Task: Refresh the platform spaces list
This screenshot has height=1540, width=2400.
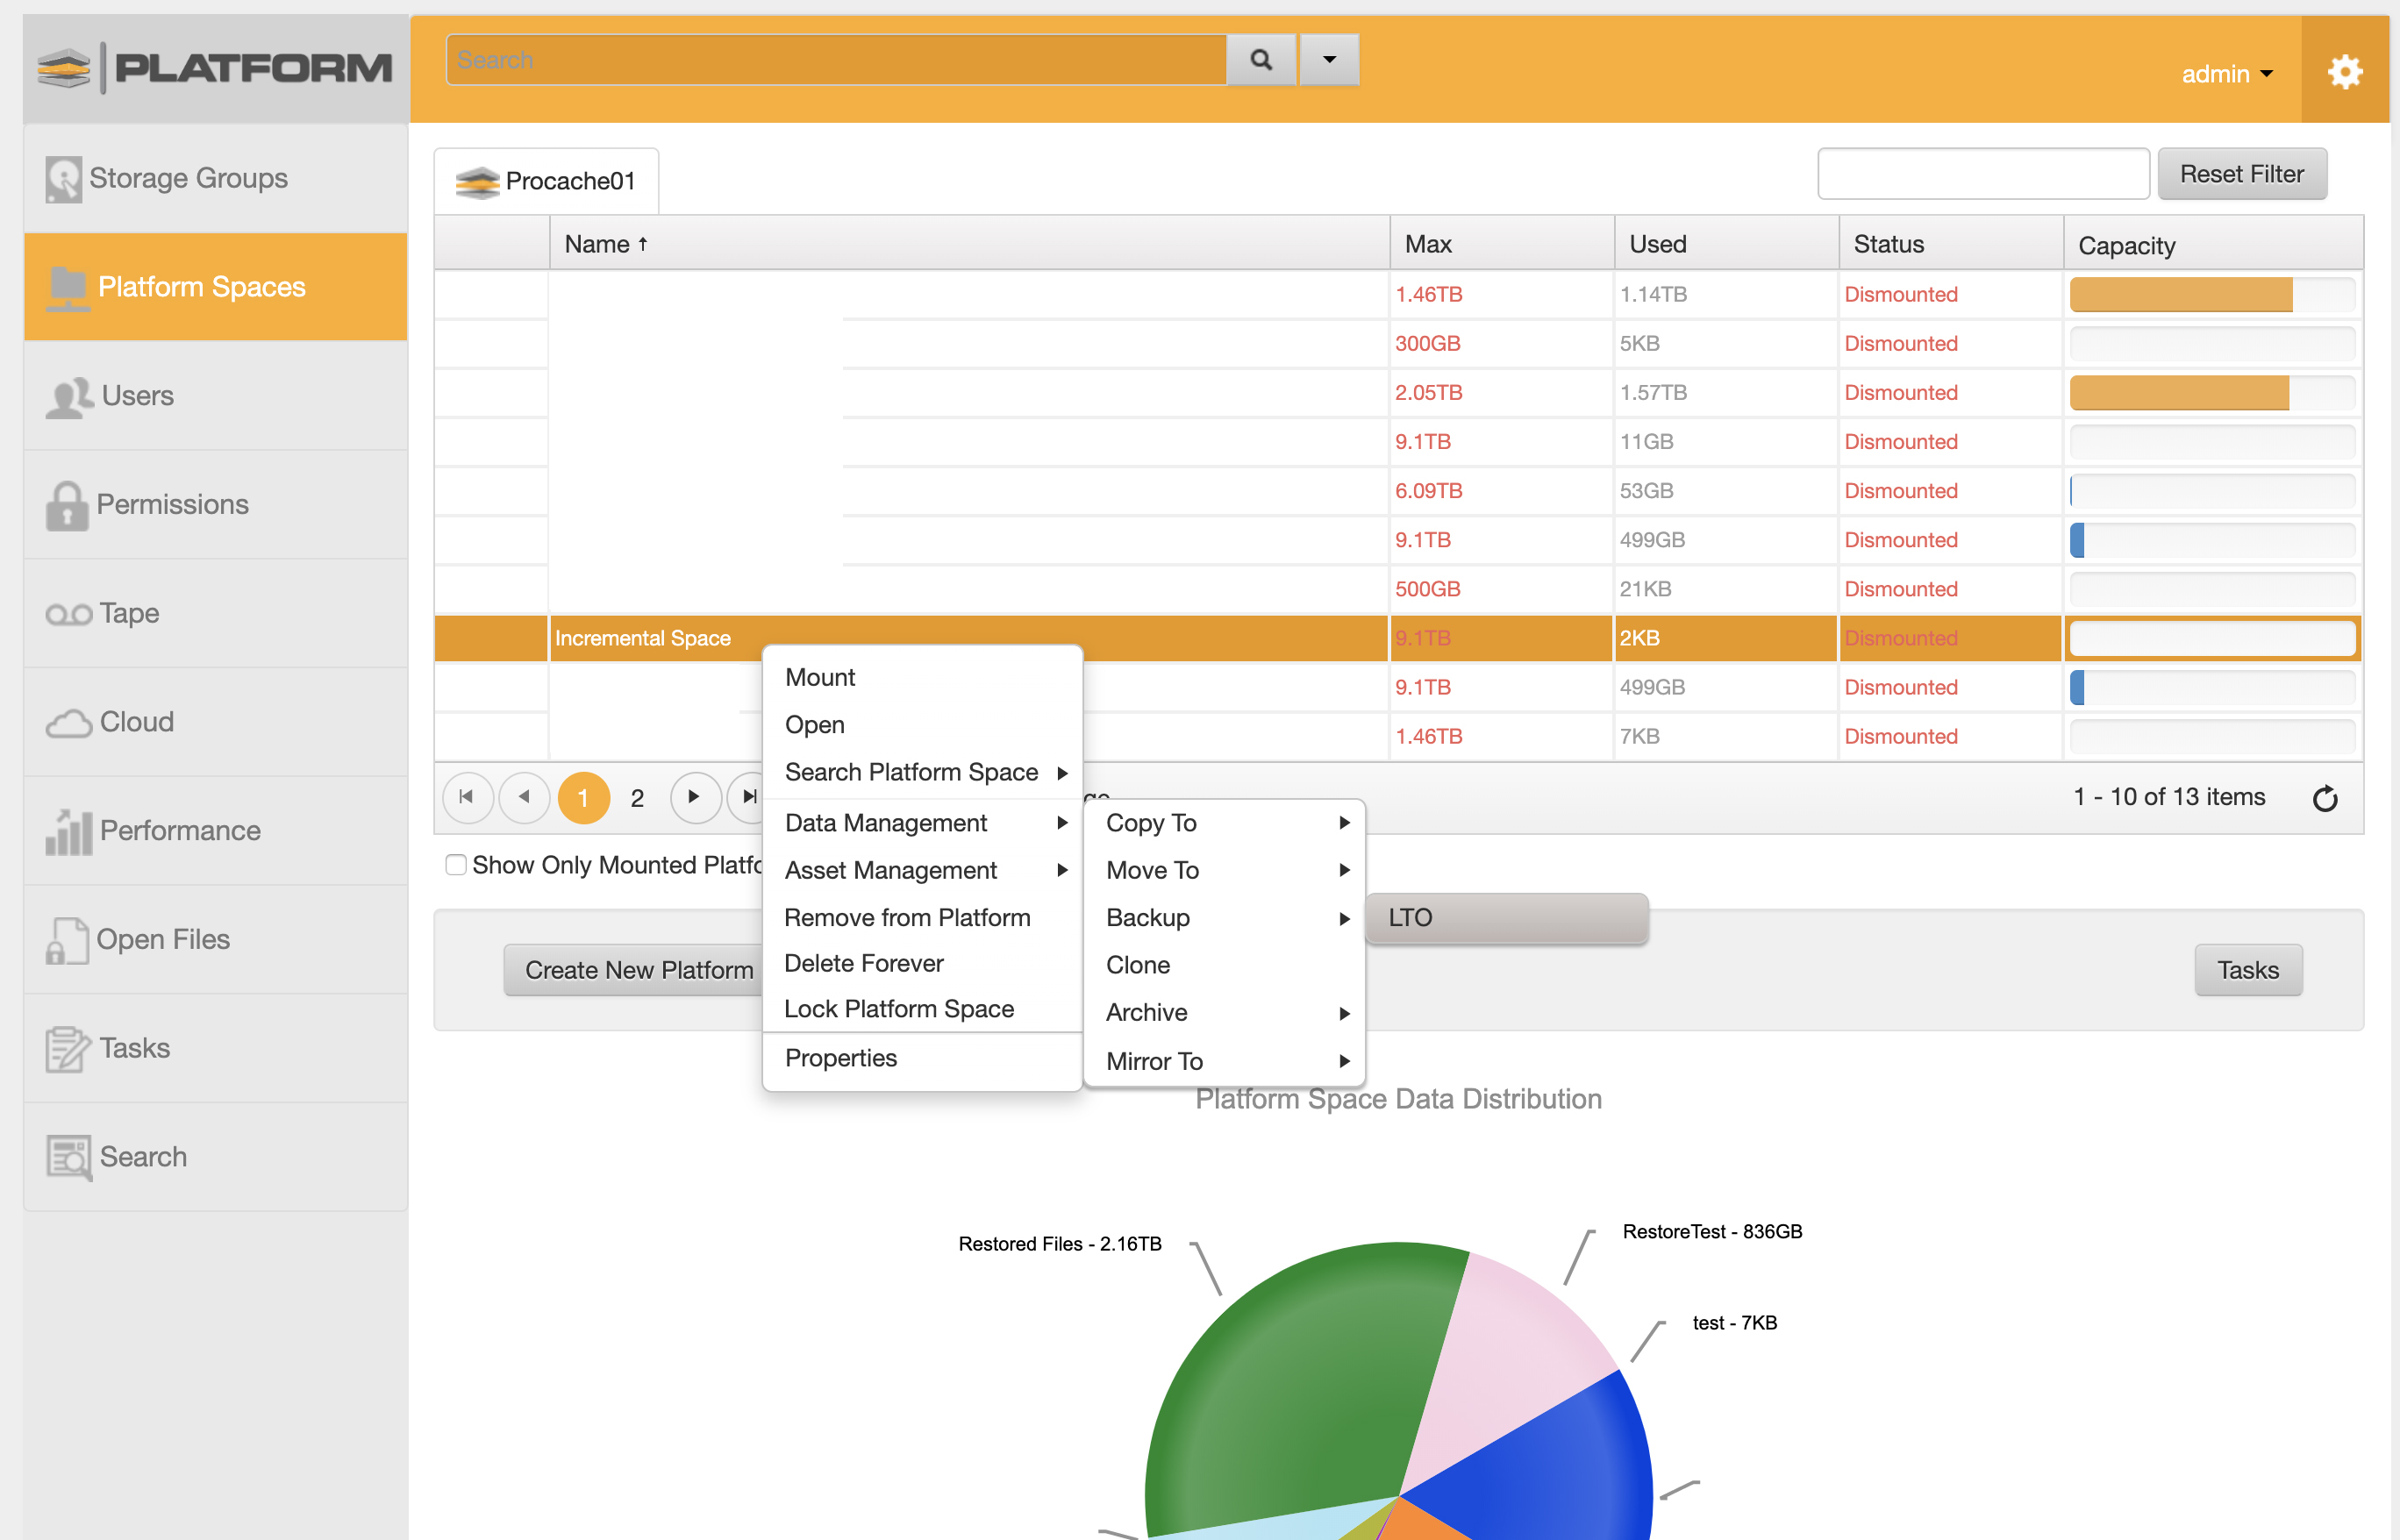Action: click(2327, 797)
